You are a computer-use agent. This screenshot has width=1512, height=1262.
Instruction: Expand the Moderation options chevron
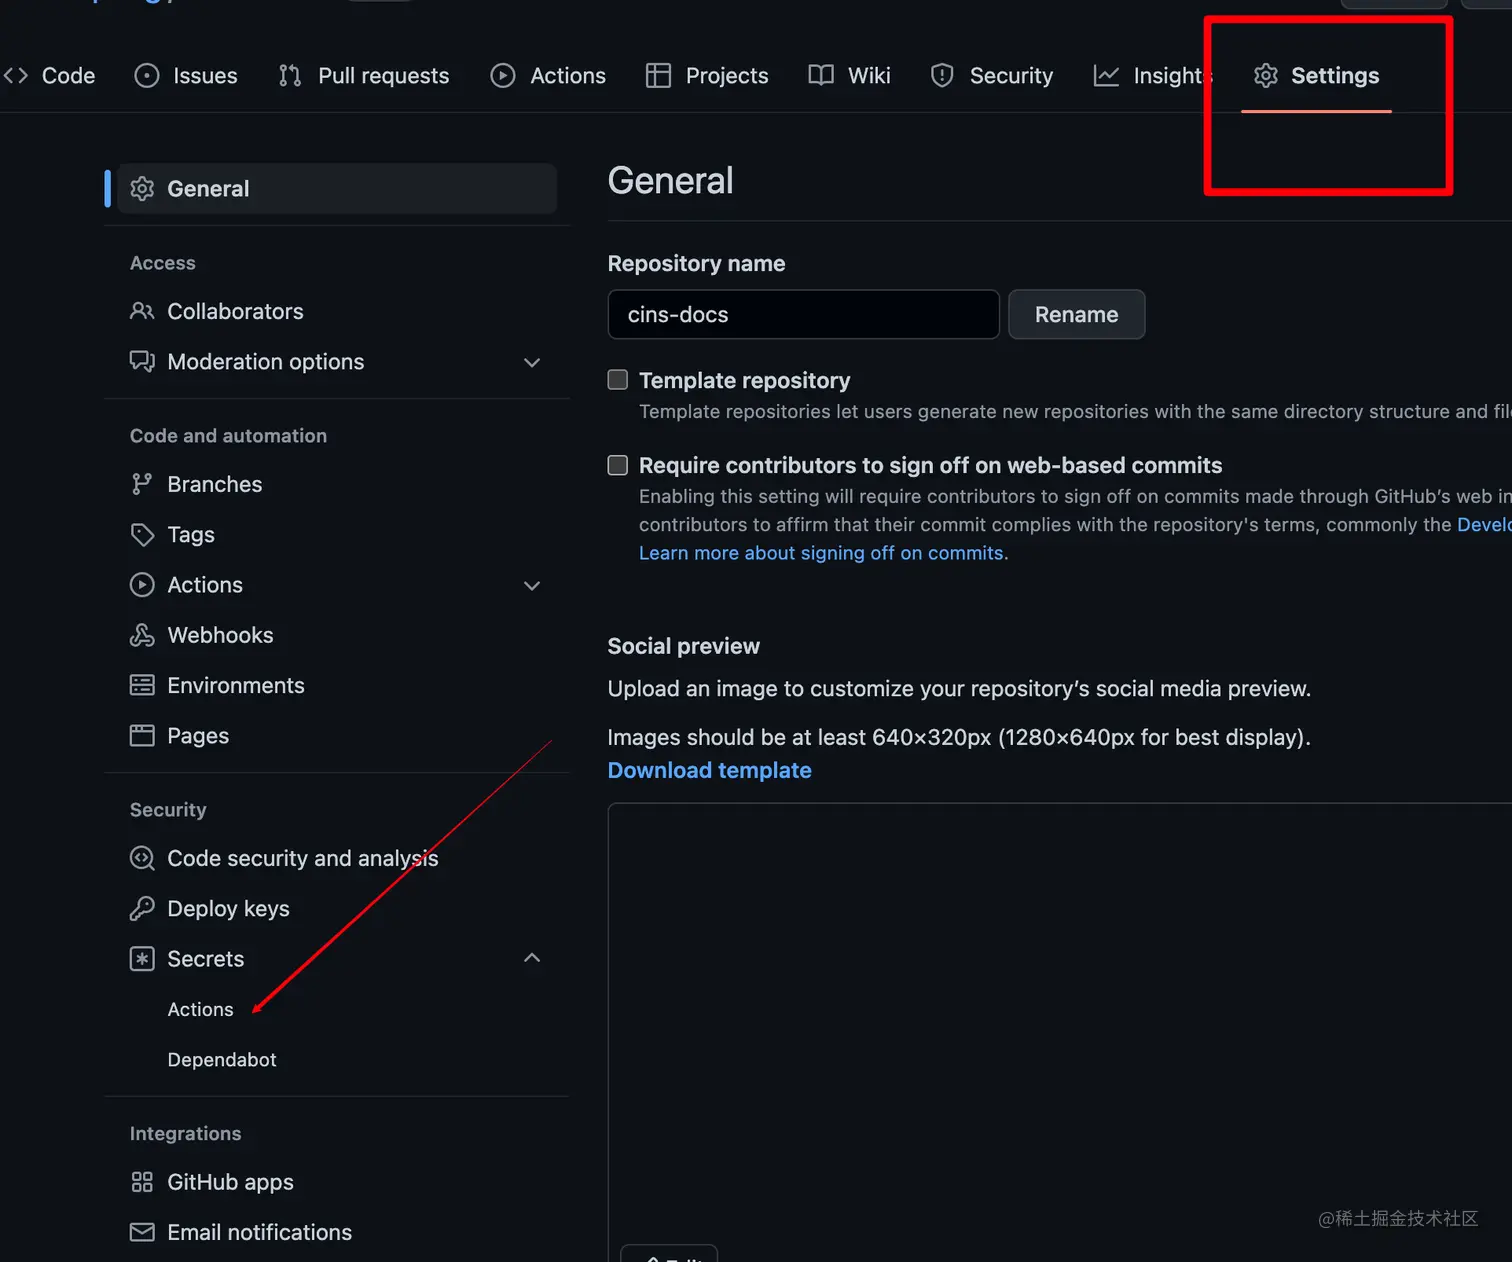[532, 362]
